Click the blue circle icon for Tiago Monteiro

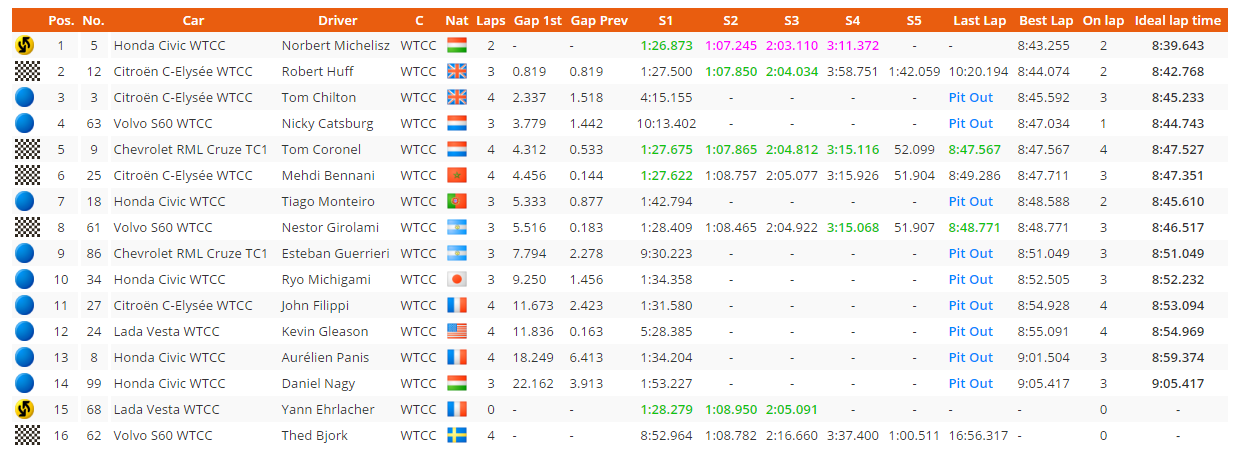coord(25,202)
